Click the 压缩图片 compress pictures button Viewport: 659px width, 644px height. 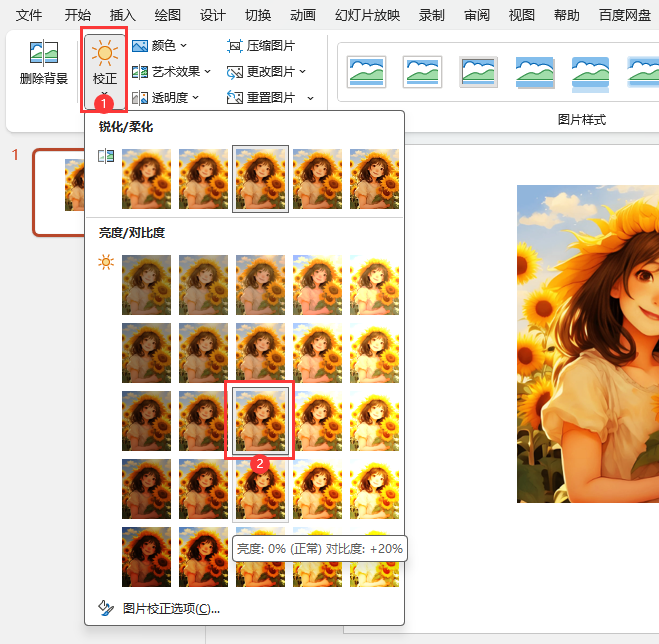pos(261,45)
